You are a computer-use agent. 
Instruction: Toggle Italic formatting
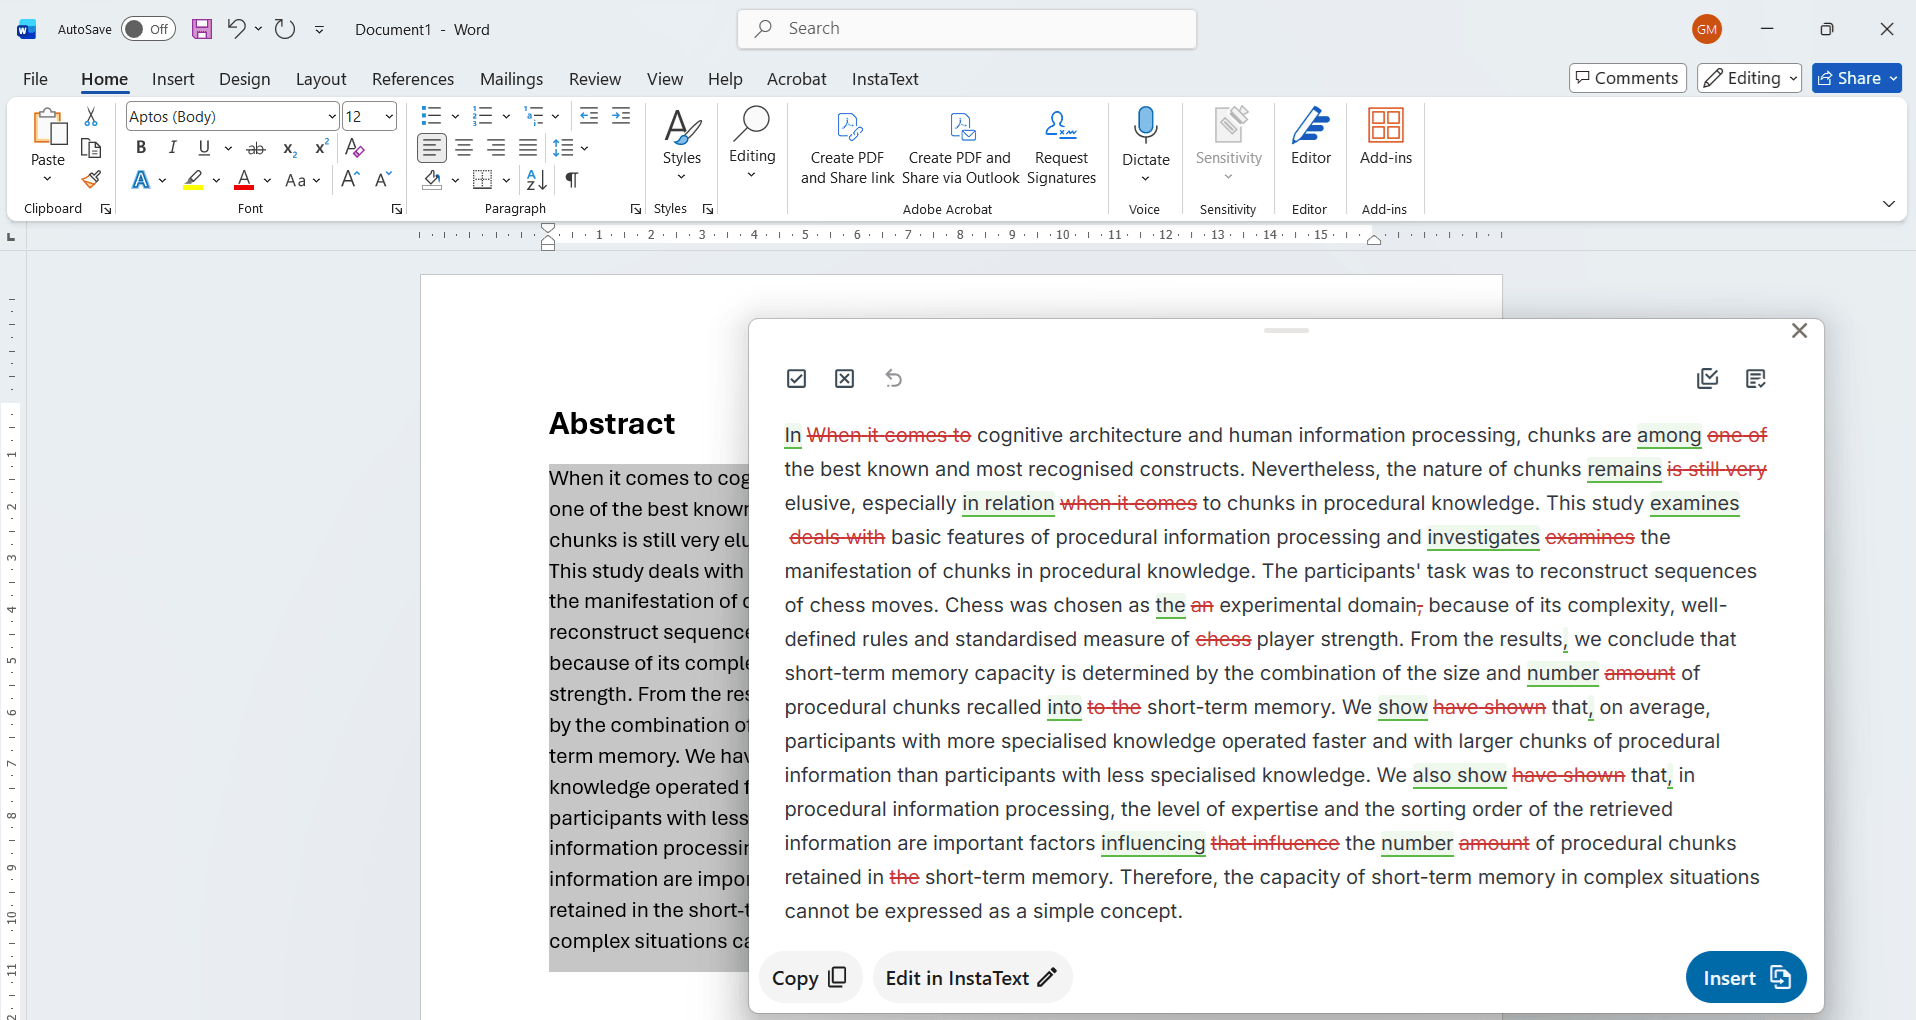coord(173,148)
